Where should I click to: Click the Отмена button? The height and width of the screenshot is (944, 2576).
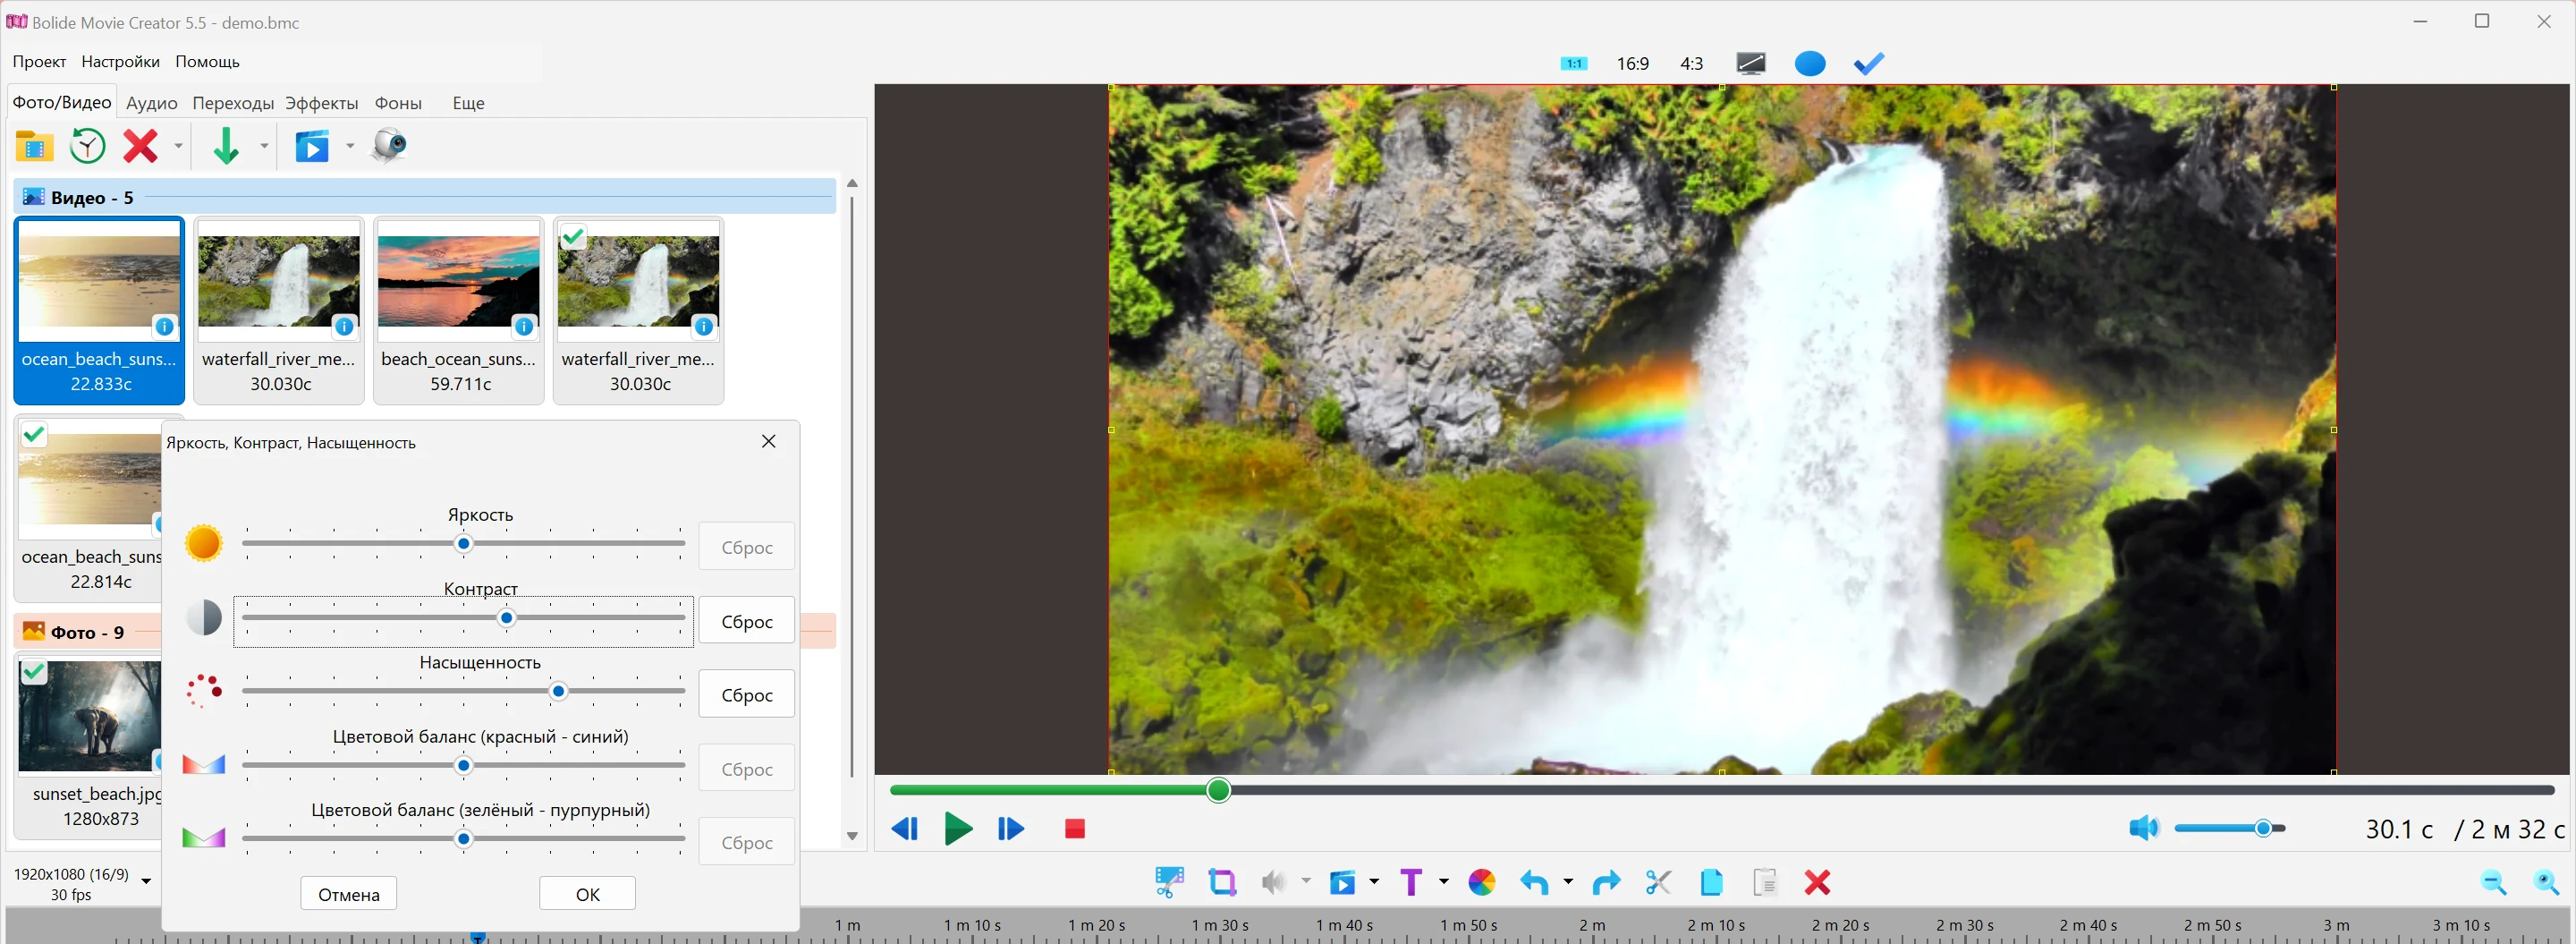(x=348, y=894)
